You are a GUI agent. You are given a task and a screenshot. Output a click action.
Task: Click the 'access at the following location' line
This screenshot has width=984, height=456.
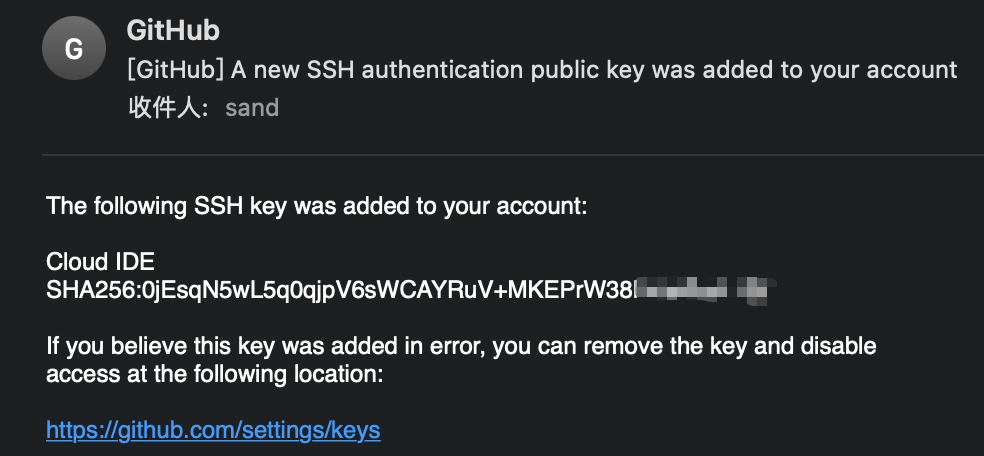coord(215,374)
